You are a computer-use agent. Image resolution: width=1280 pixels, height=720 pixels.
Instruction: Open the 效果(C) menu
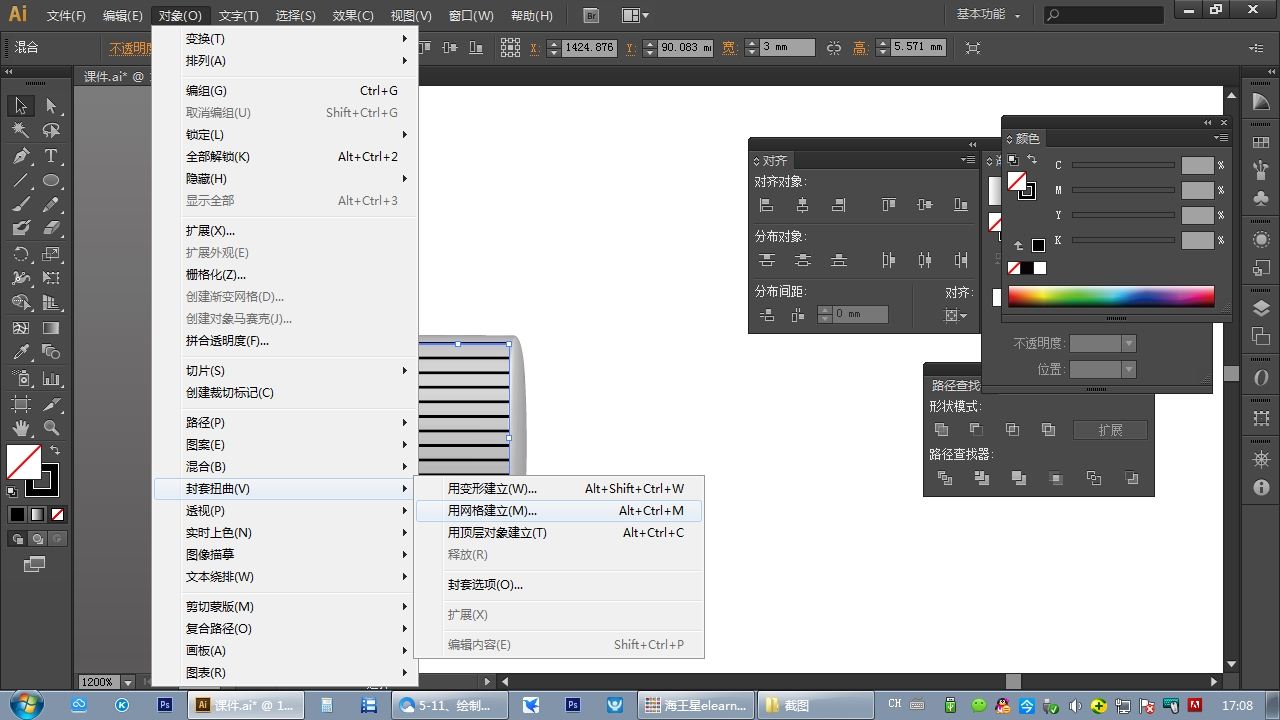click(353, 15)
